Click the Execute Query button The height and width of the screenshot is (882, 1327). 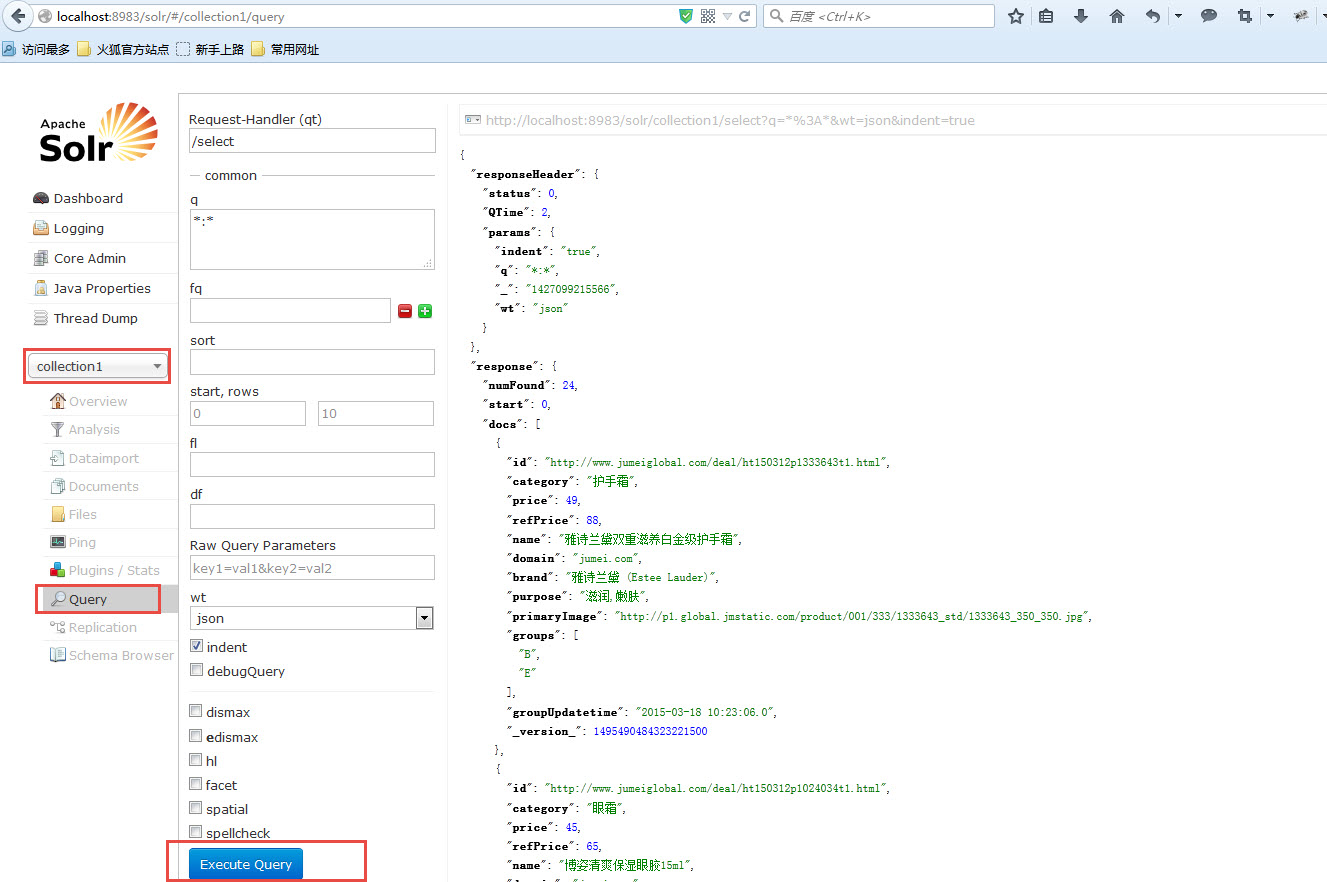[246, 864]
